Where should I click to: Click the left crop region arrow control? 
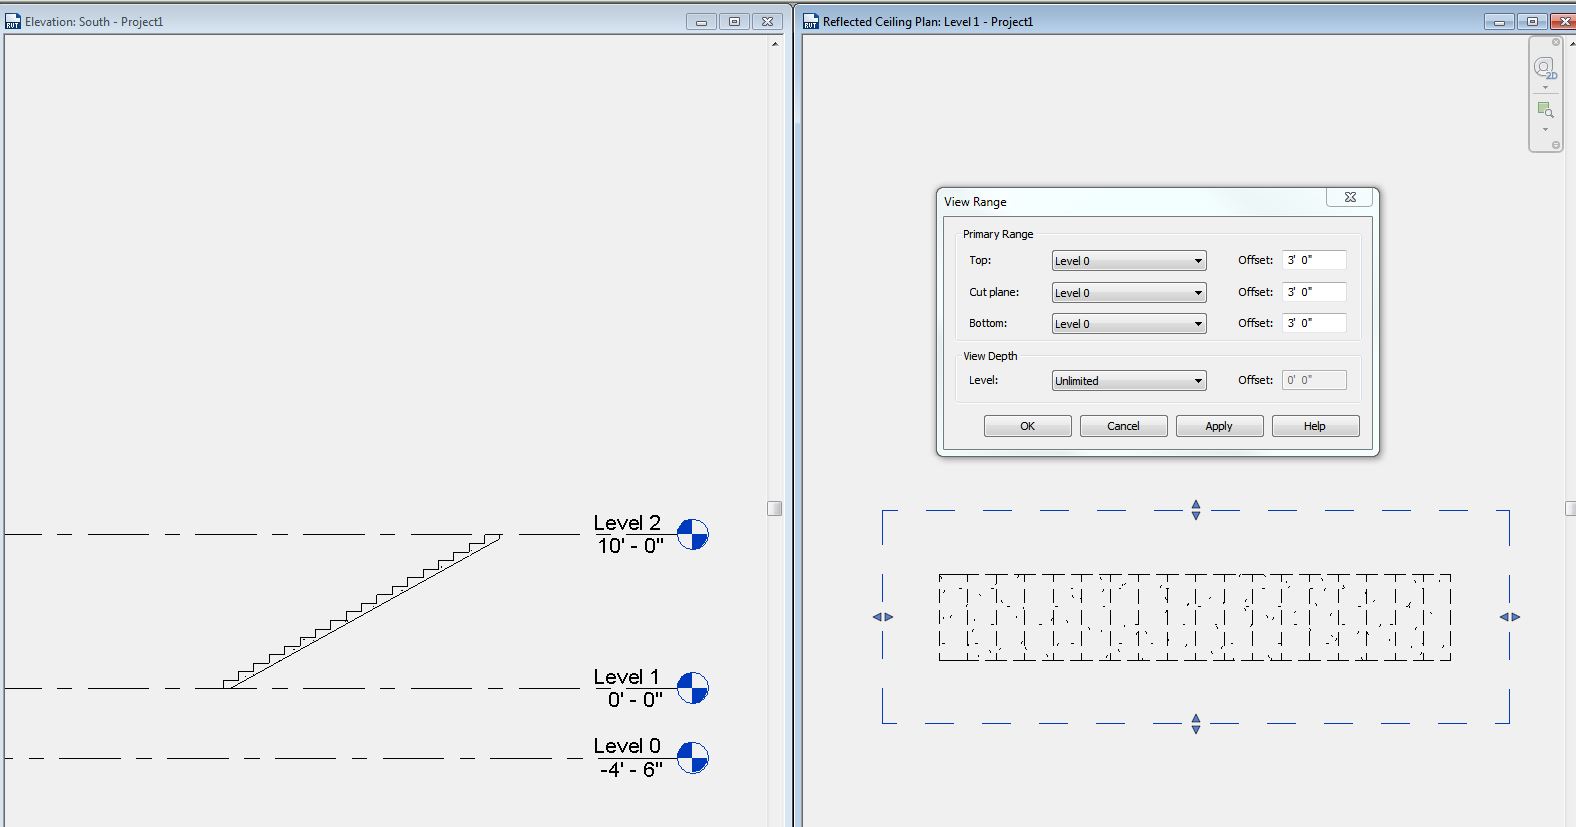tap(883, 617)
